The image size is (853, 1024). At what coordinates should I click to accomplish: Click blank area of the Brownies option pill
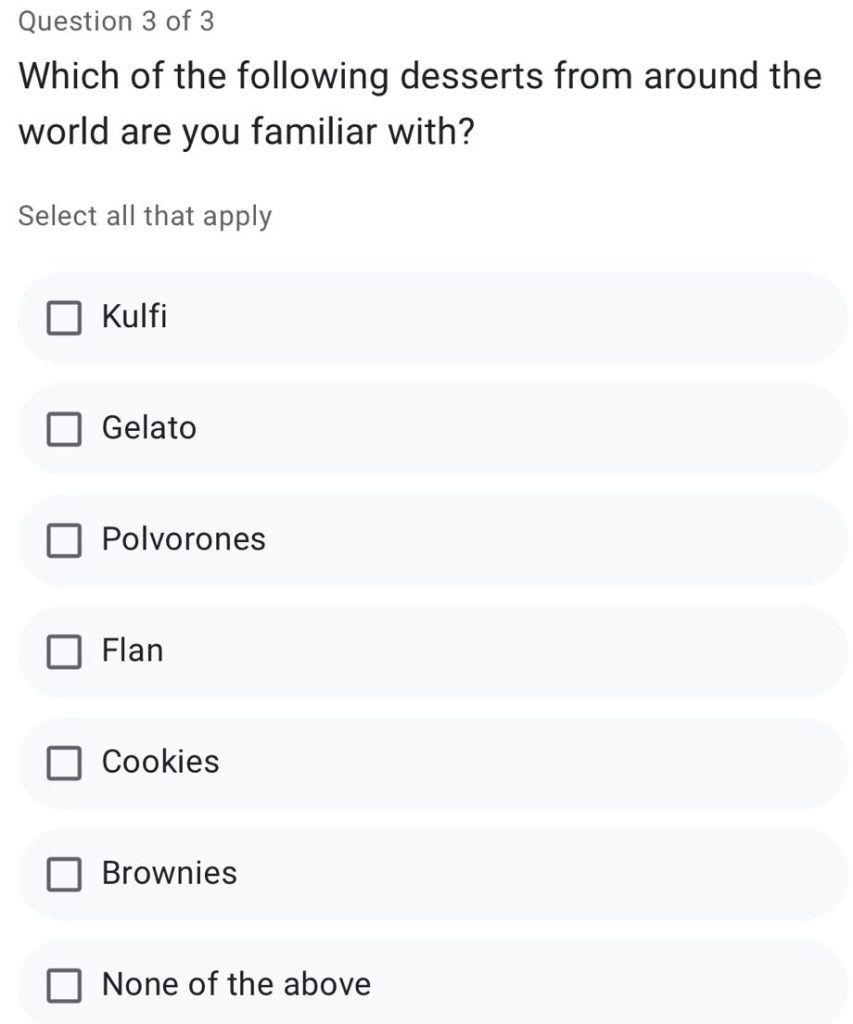(x=523, y=874)
